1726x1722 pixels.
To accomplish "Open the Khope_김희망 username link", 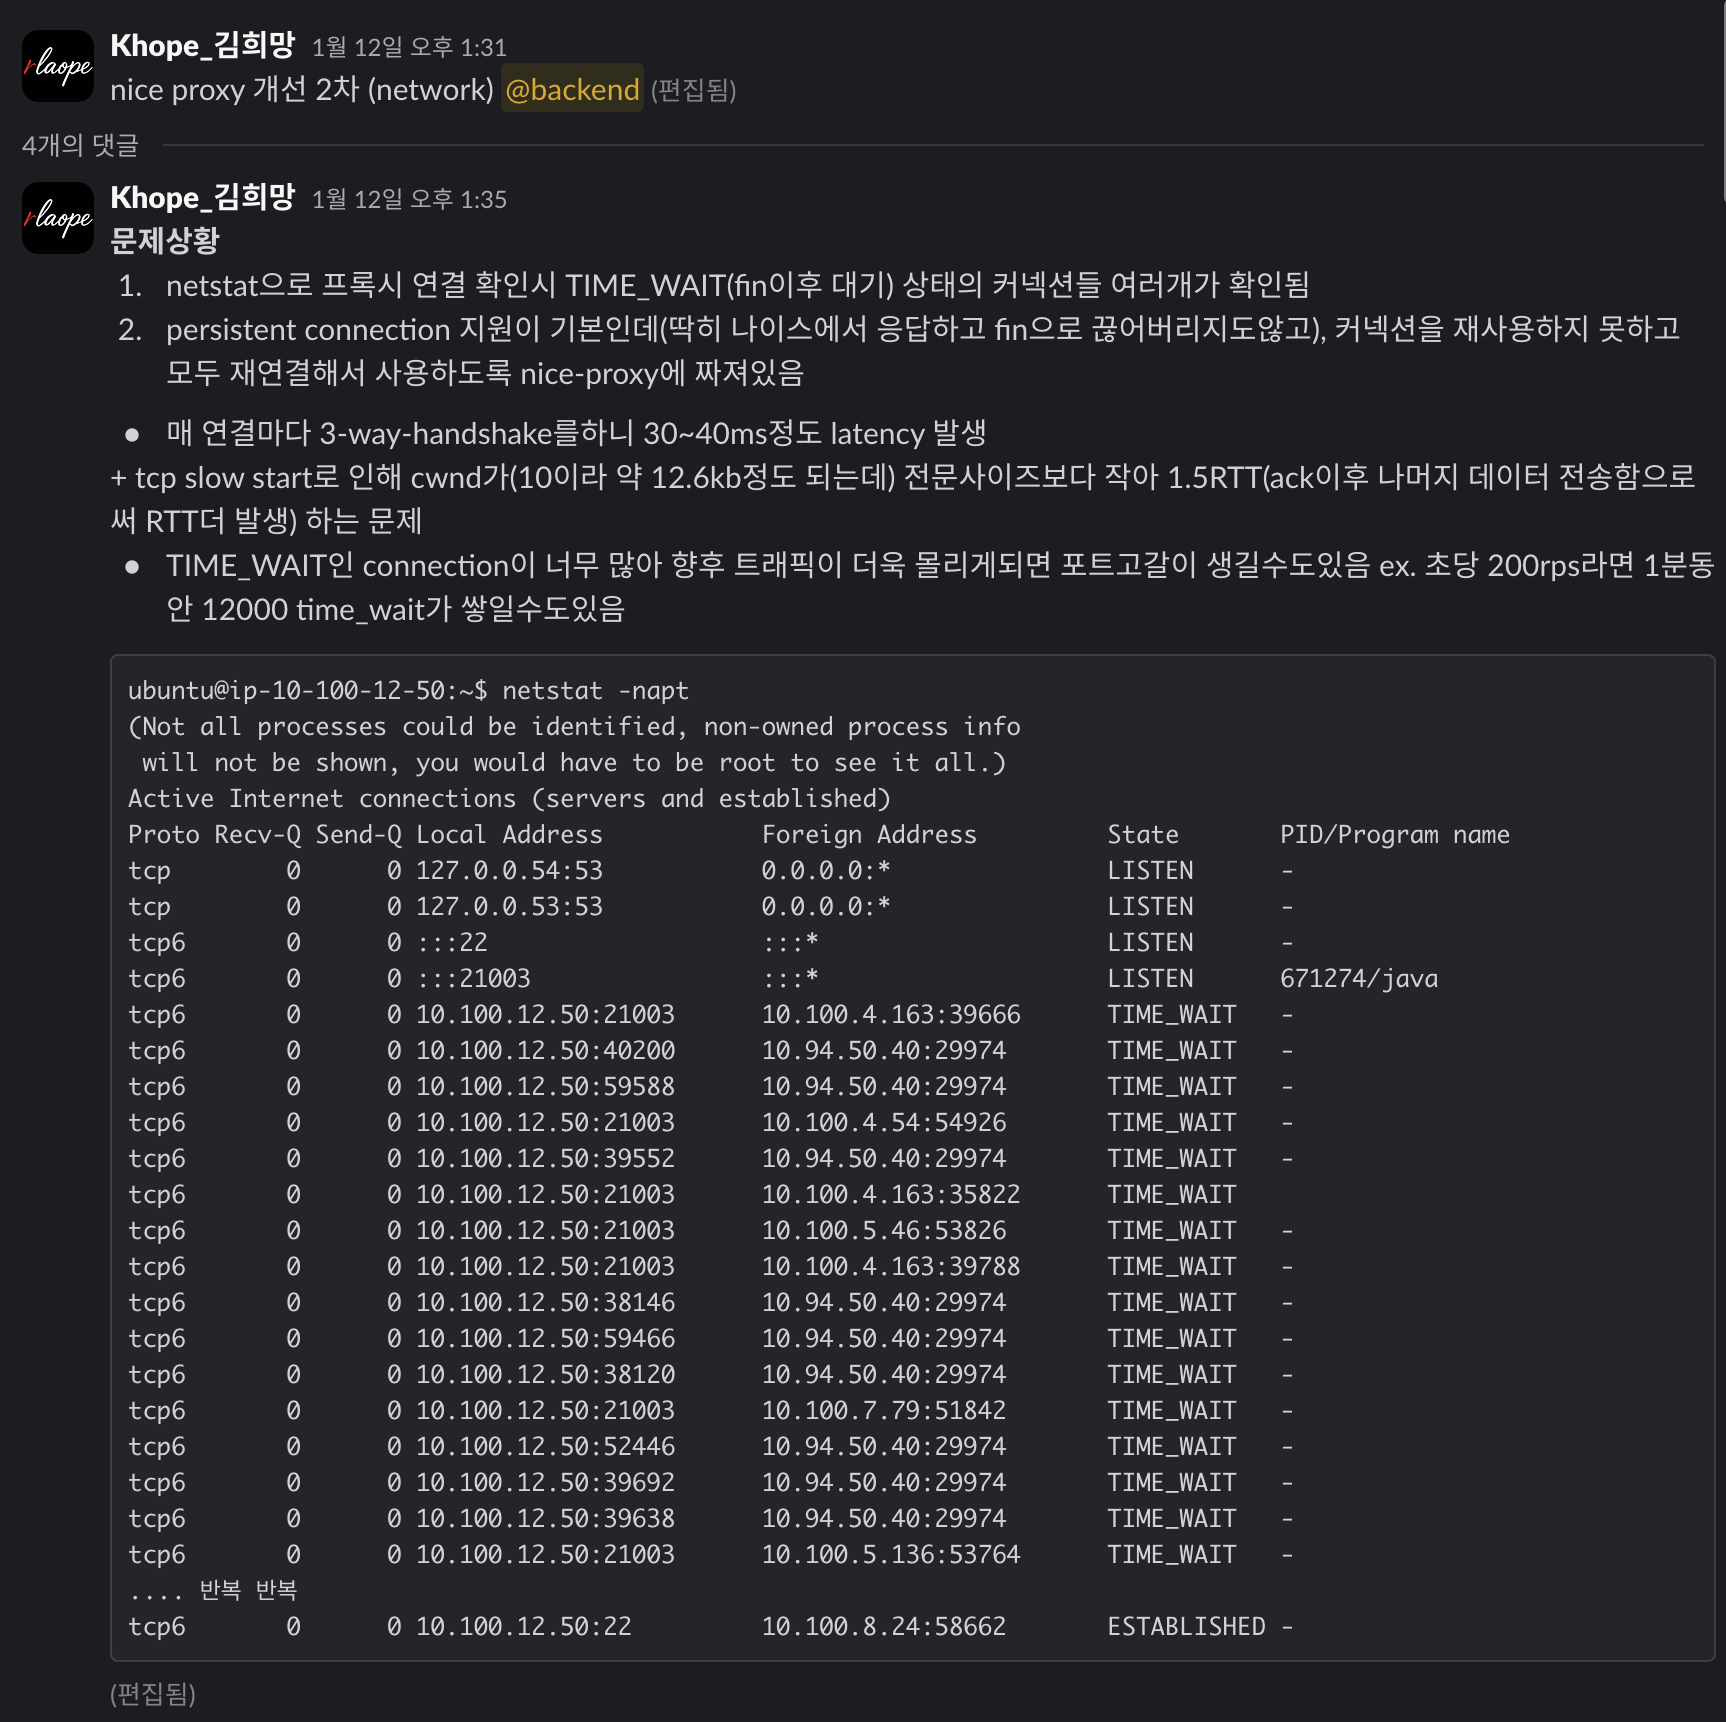I will (x=200, y=44).
